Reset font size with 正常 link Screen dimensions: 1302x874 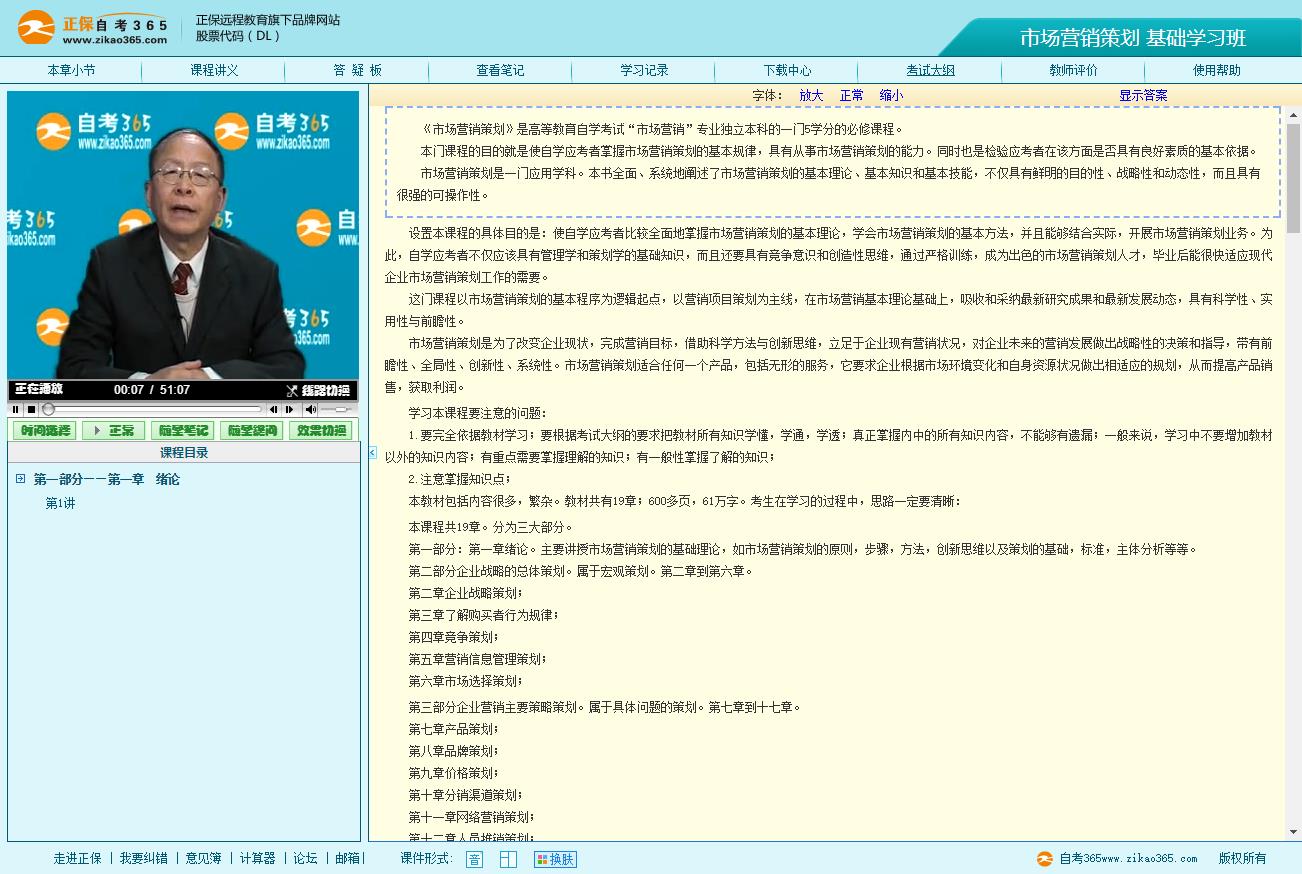coord(852,96)
